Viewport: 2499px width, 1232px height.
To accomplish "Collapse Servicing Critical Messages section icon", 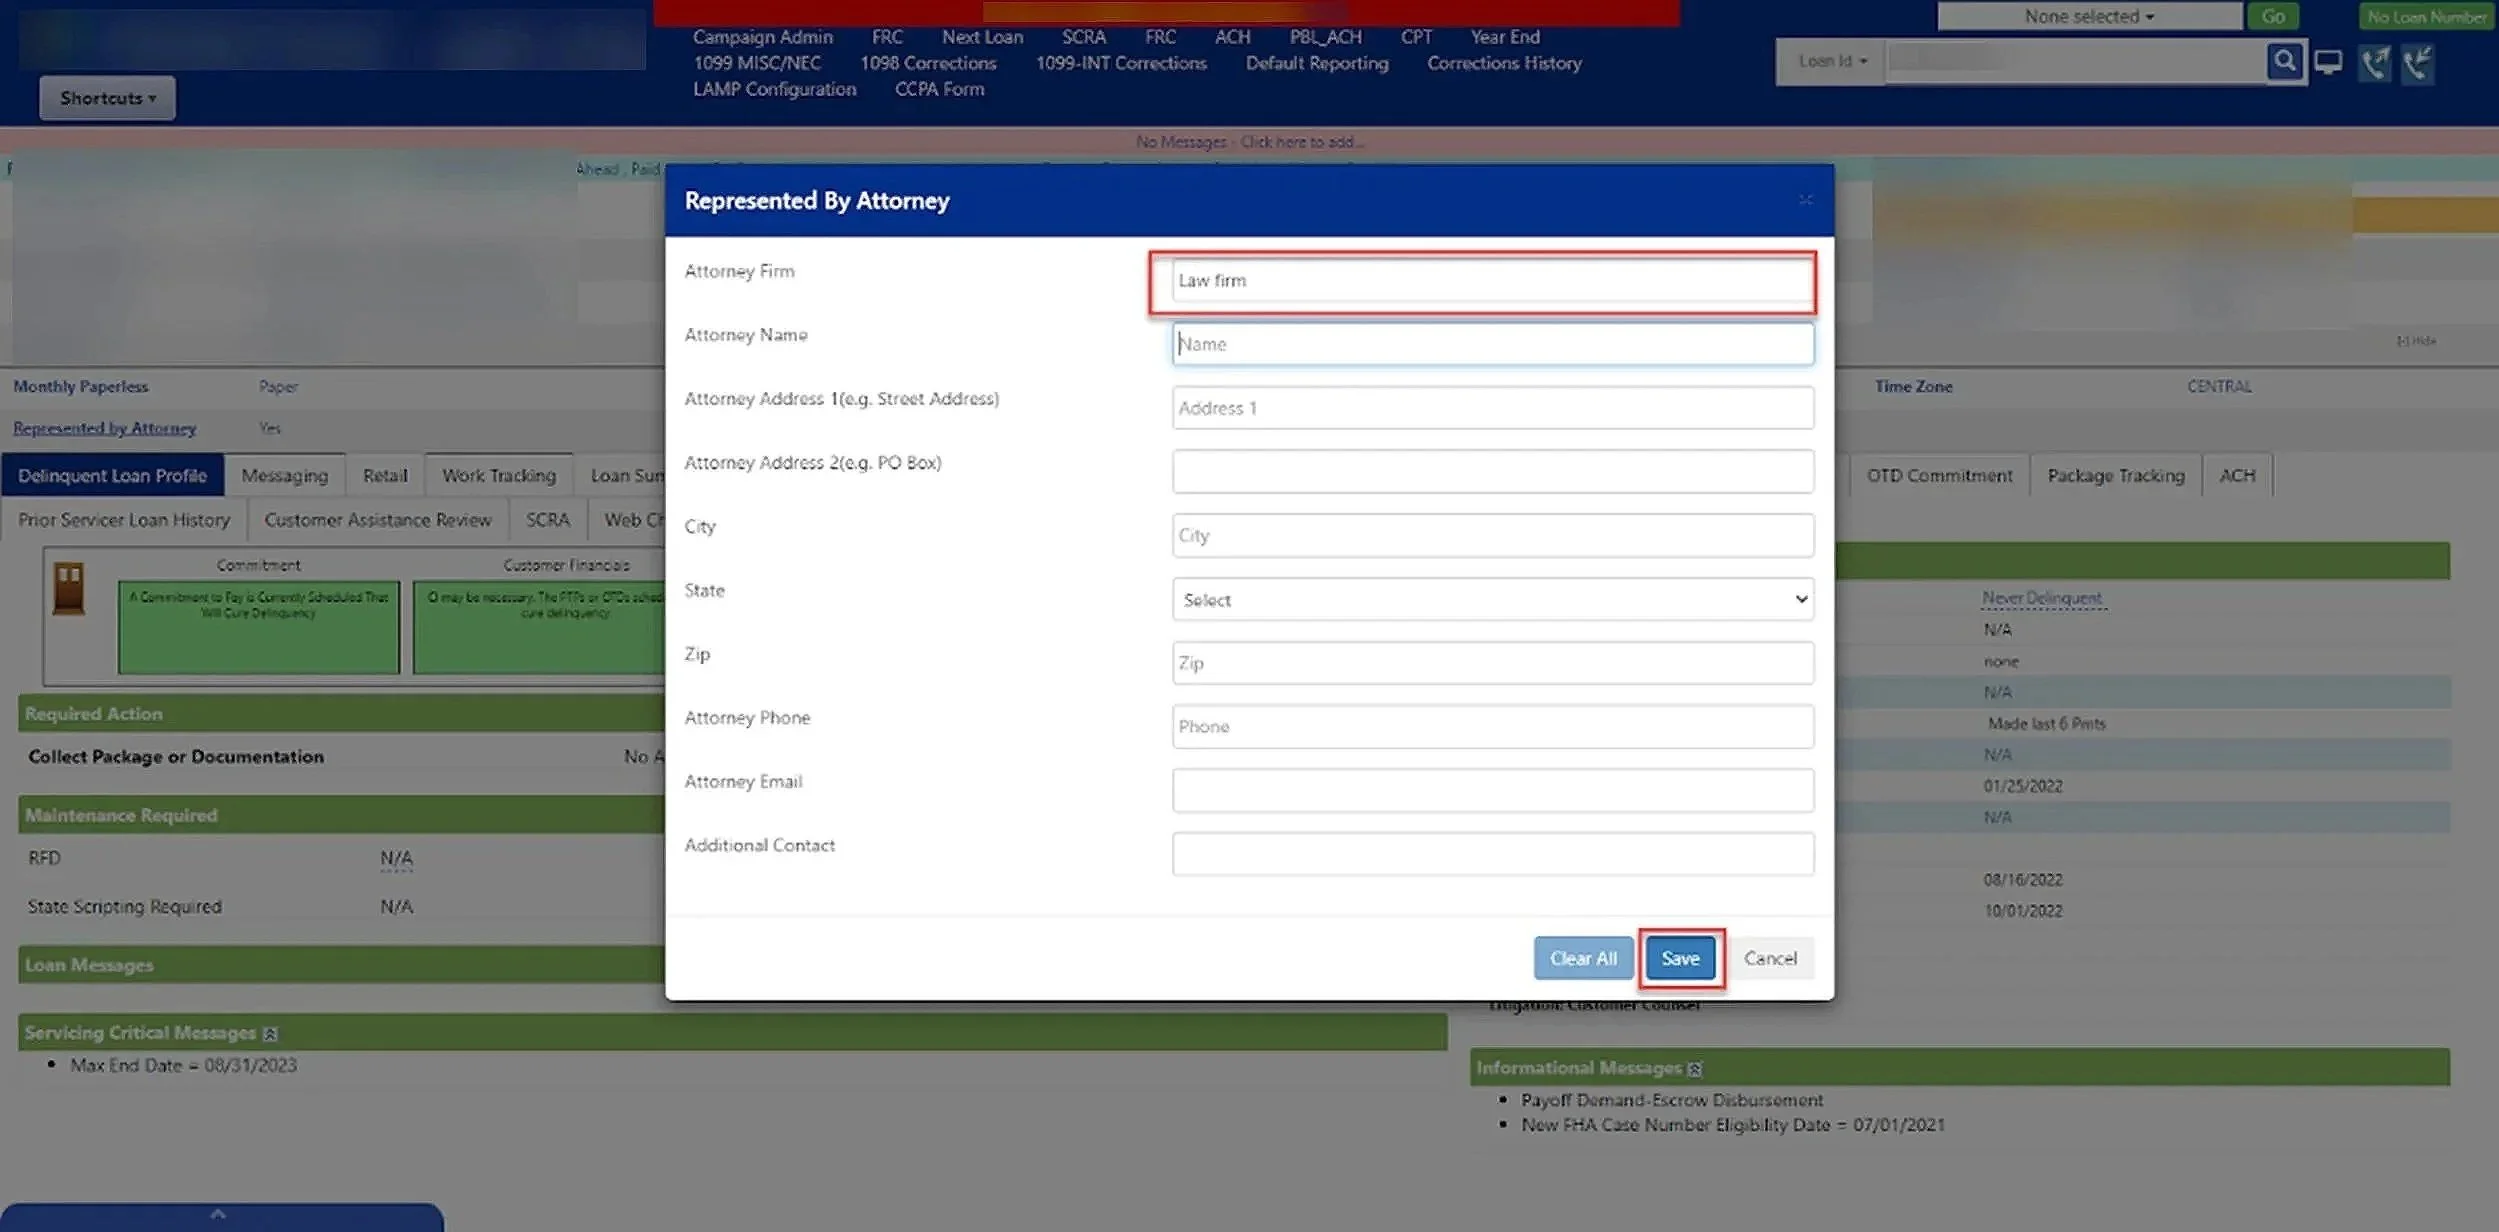I will click(270, 1033).
